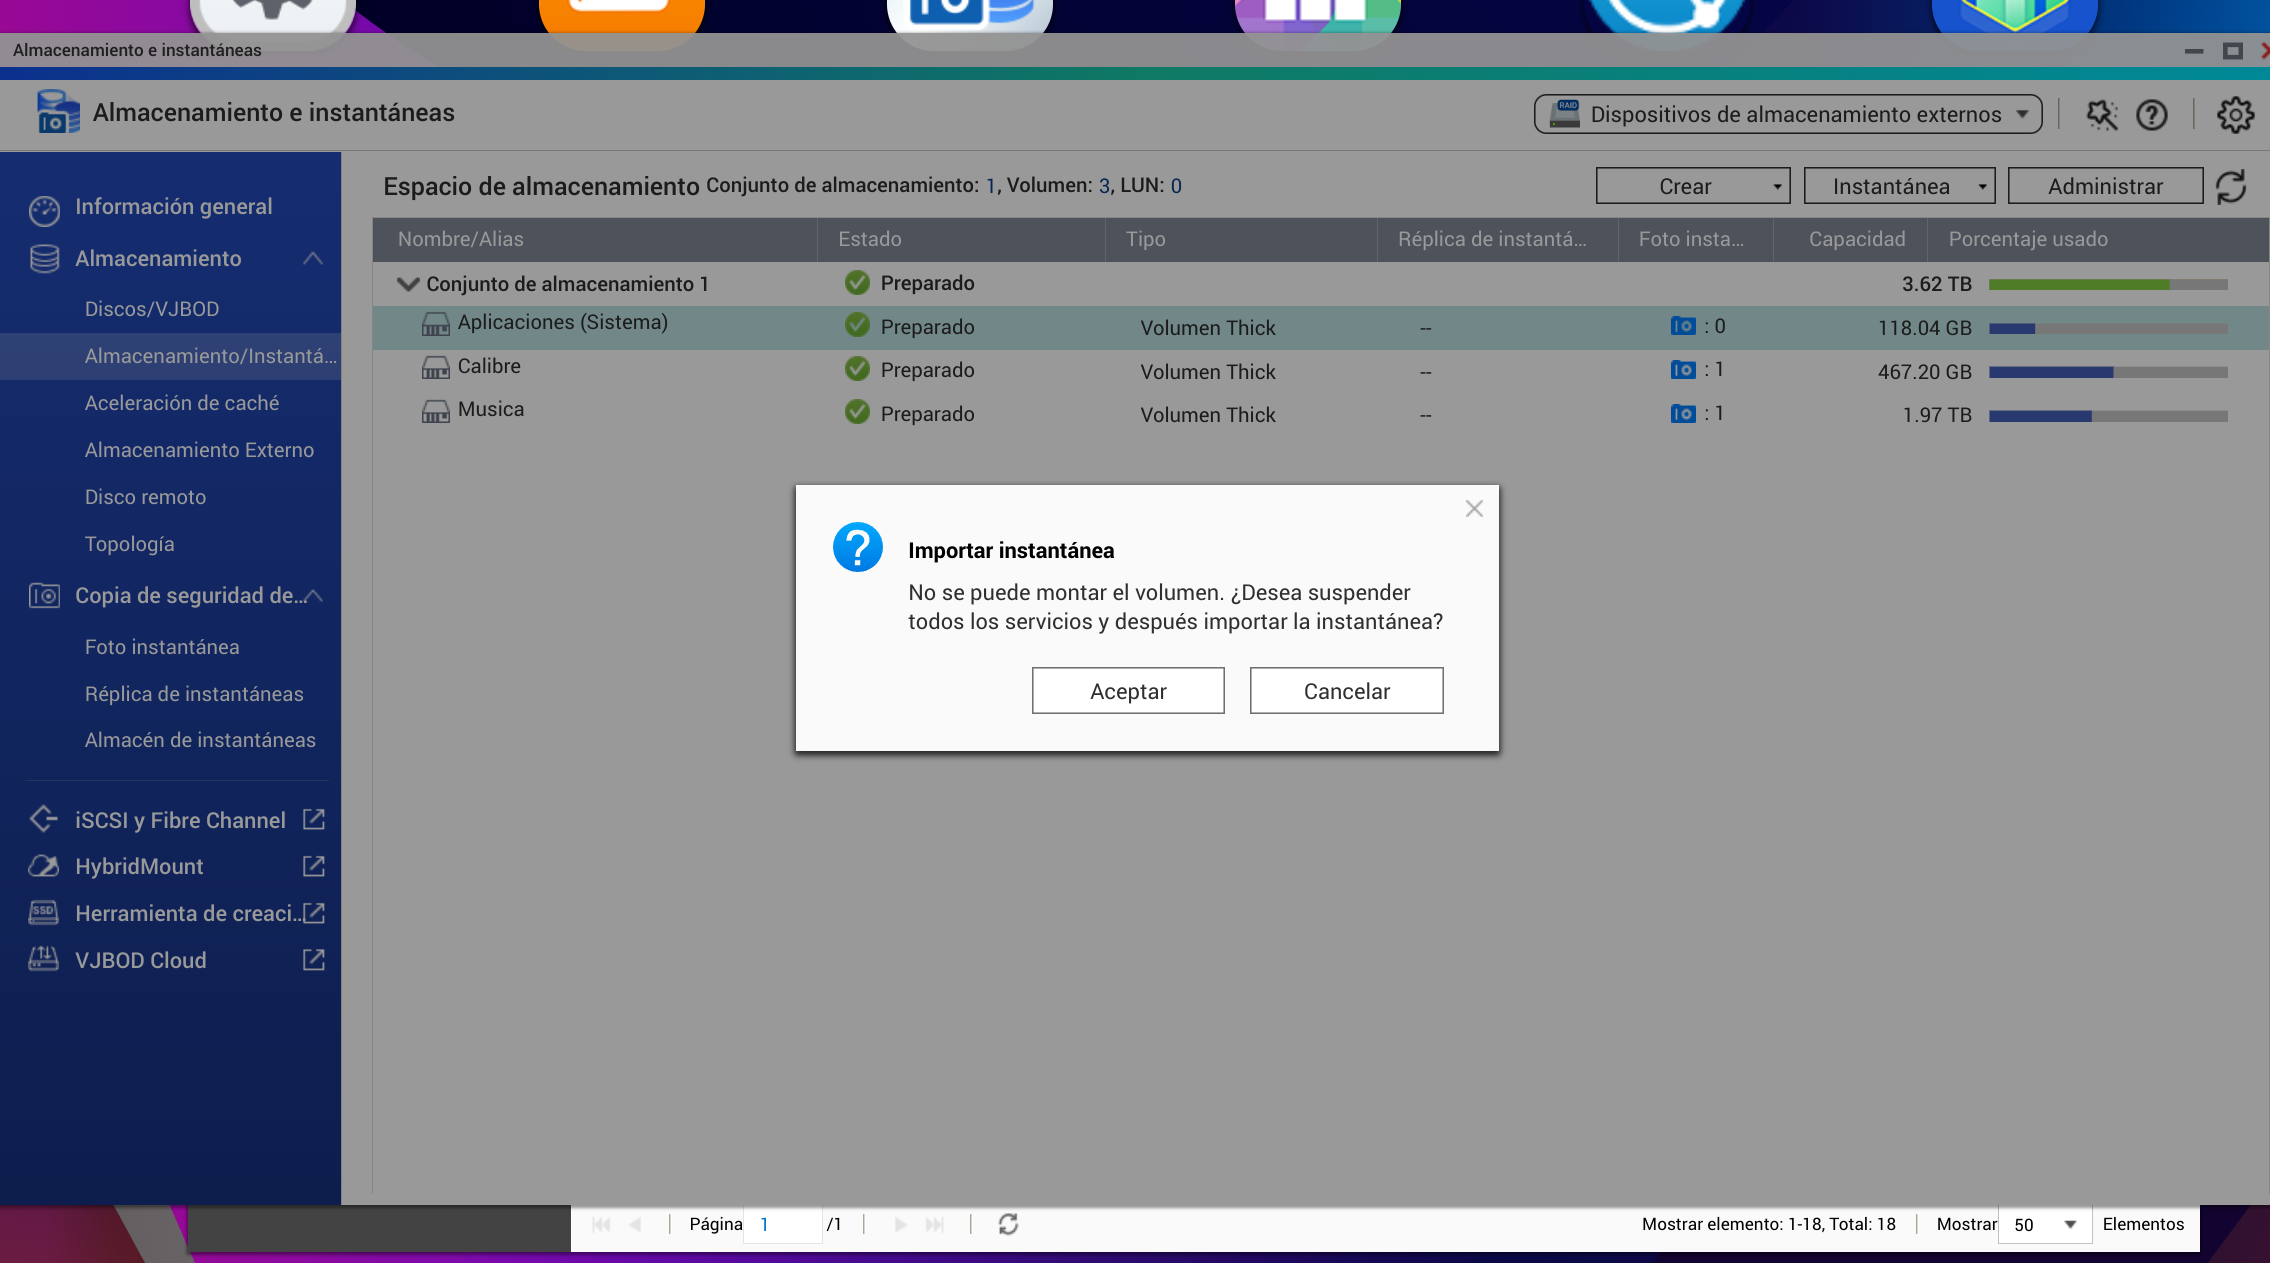Close the Importar instantánea dialog
This screenshot has width=2270, height=1263.
[x=1474, y=509]
